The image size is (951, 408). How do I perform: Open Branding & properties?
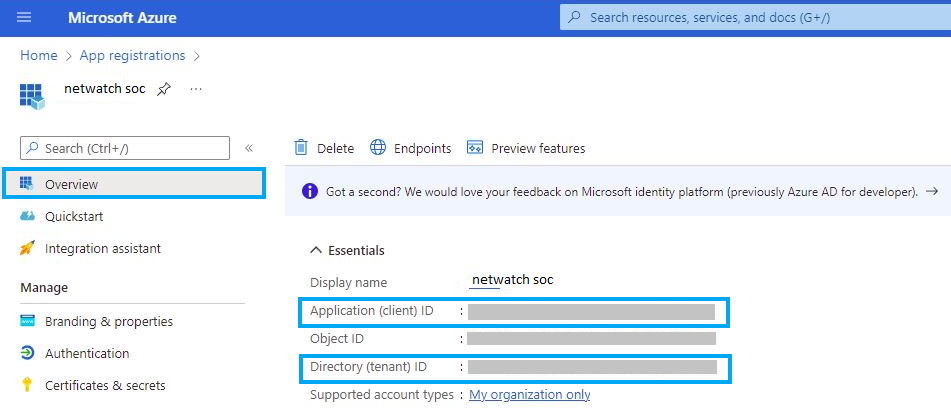pyautogui.click(x=109, y=321)
